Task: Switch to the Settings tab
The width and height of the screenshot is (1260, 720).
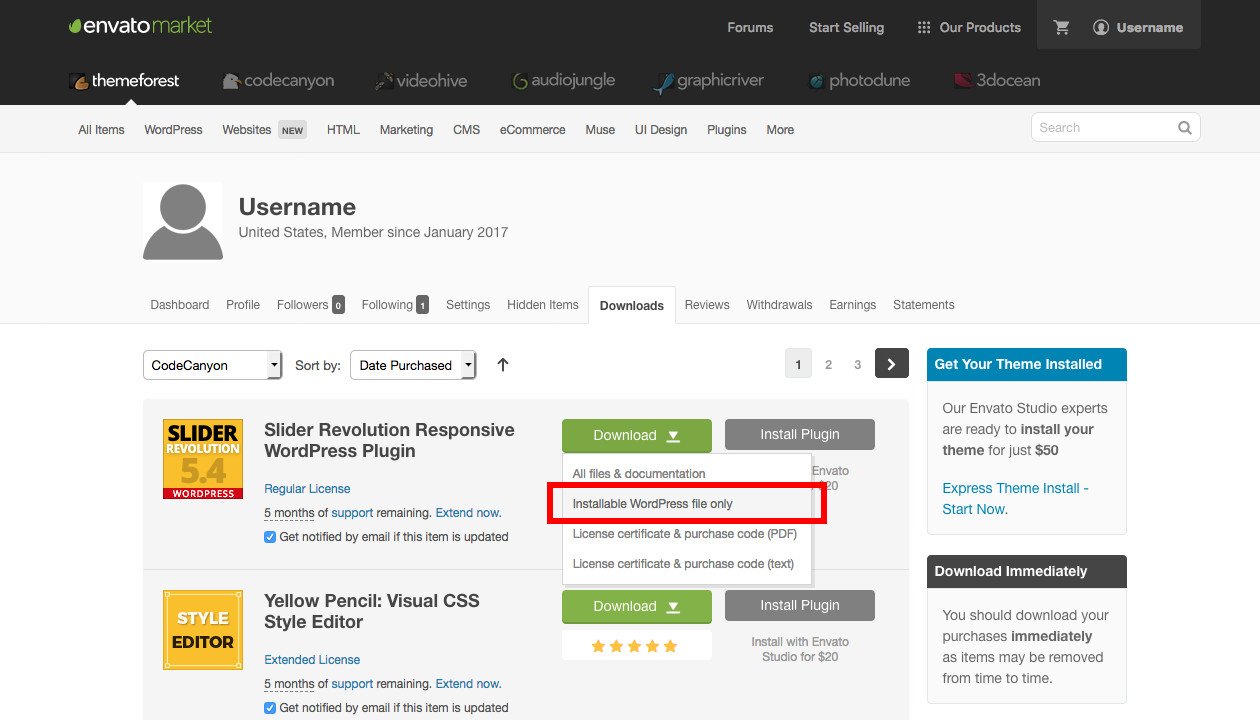Action: pos(468,305)
